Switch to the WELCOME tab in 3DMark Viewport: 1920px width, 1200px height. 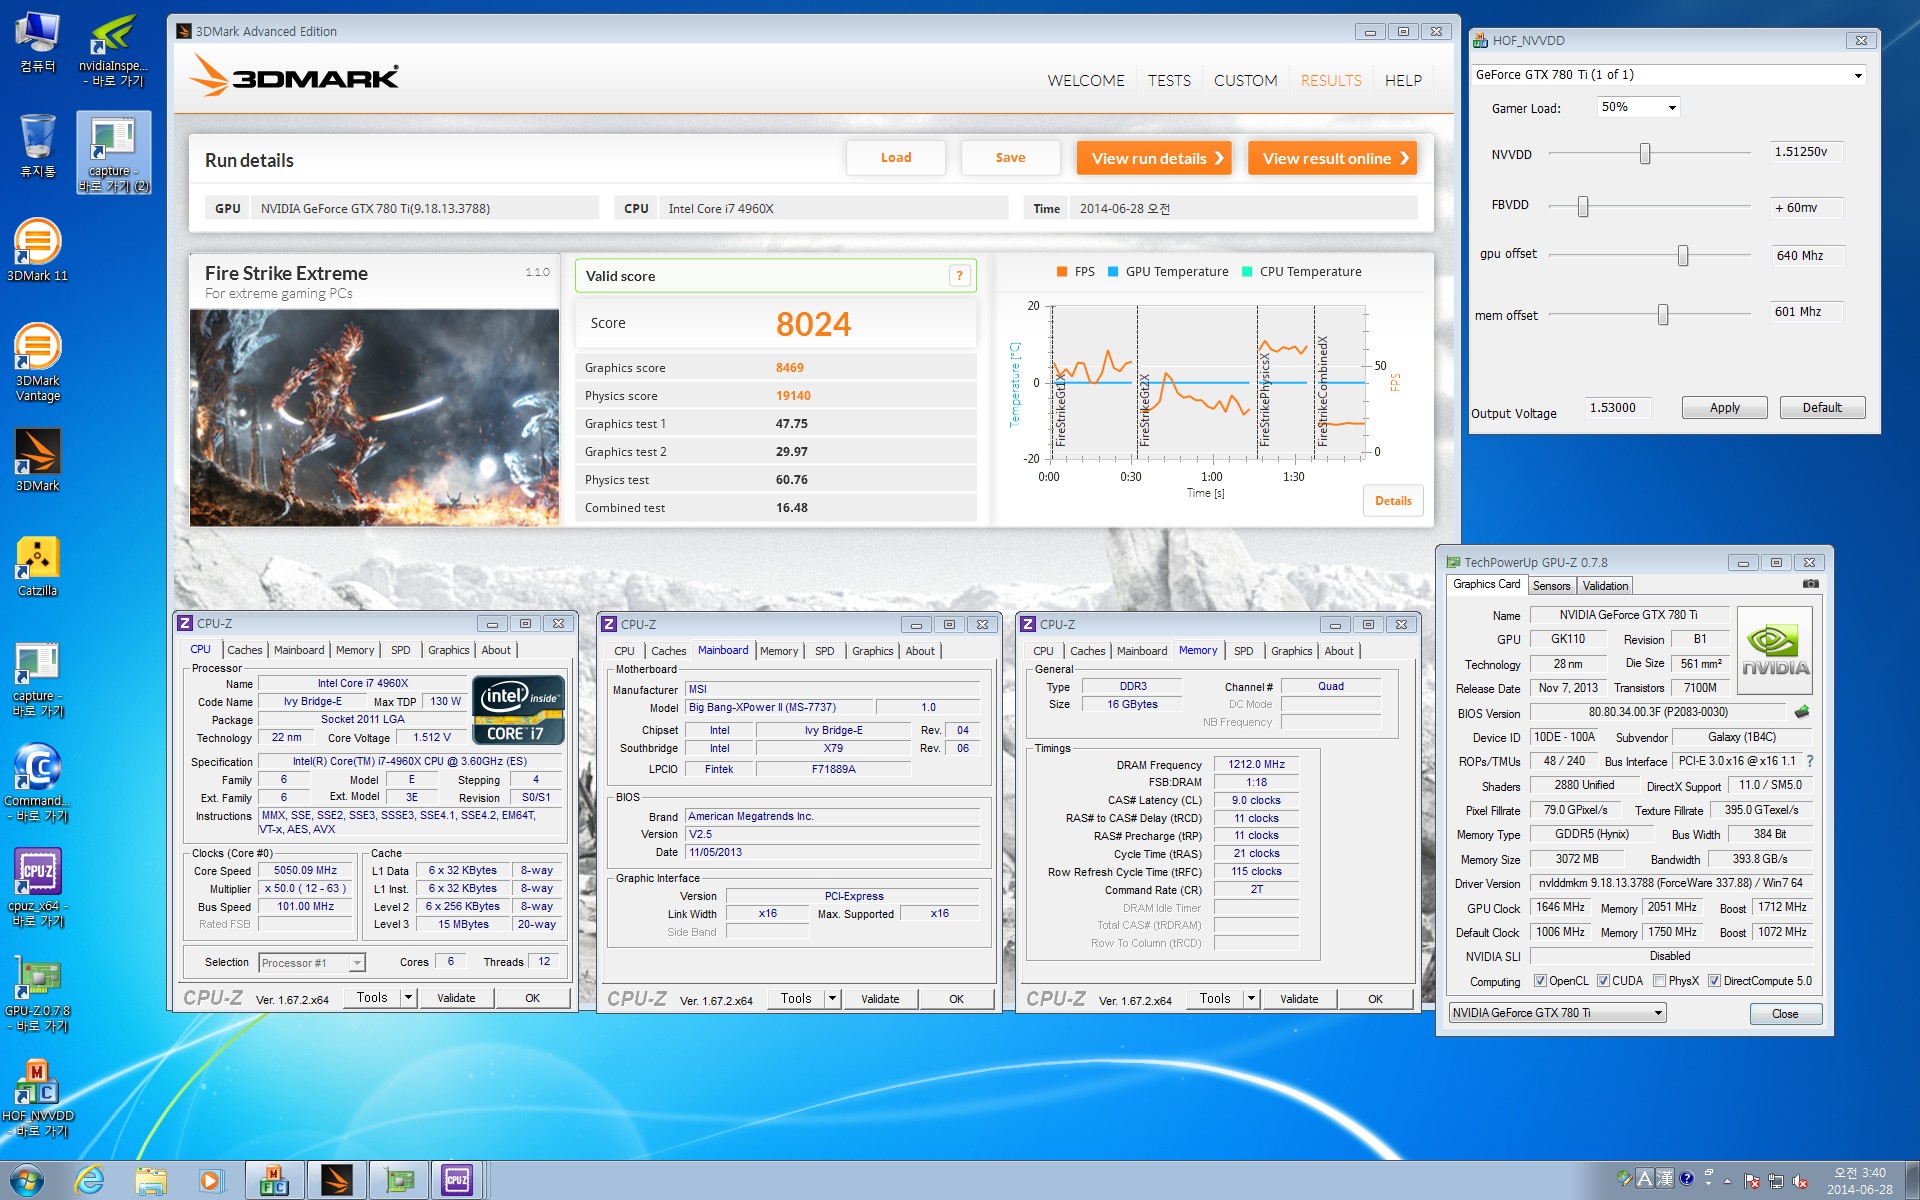pyautogui.click(x=1086, y=81)
